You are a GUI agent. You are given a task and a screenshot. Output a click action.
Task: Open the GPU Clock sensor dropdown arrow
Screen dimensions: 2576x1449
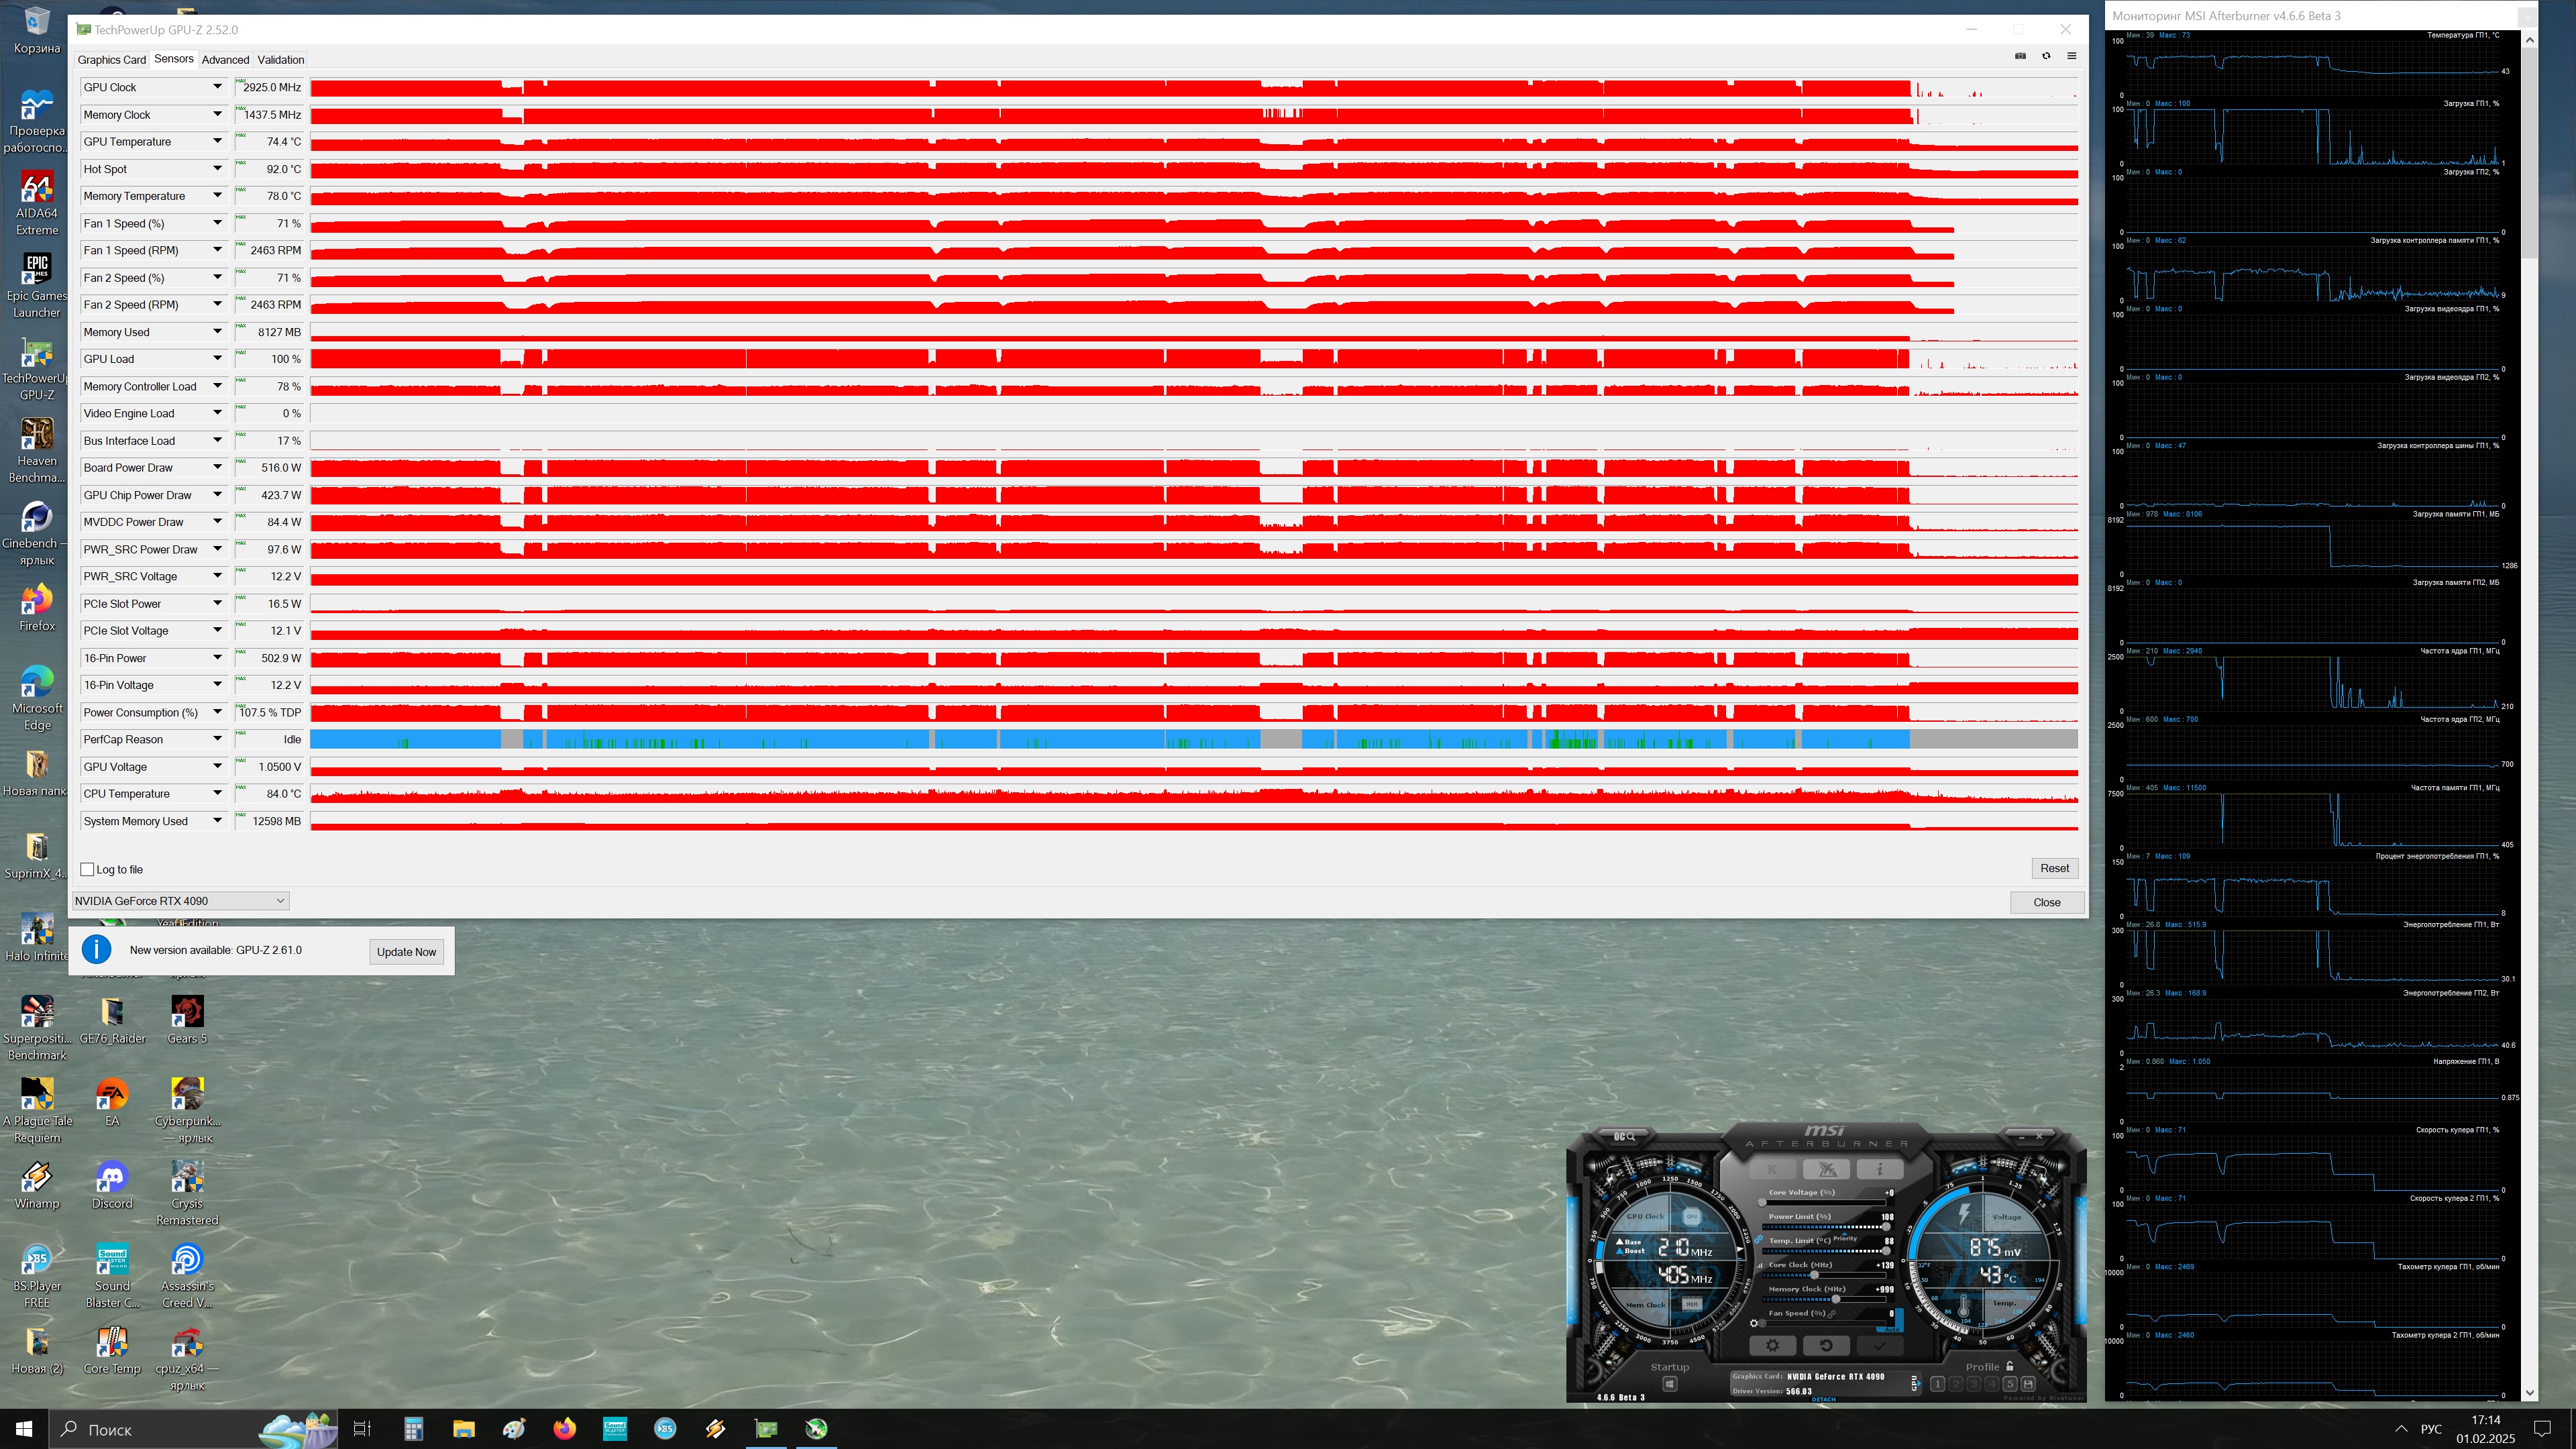coord(217,87)
